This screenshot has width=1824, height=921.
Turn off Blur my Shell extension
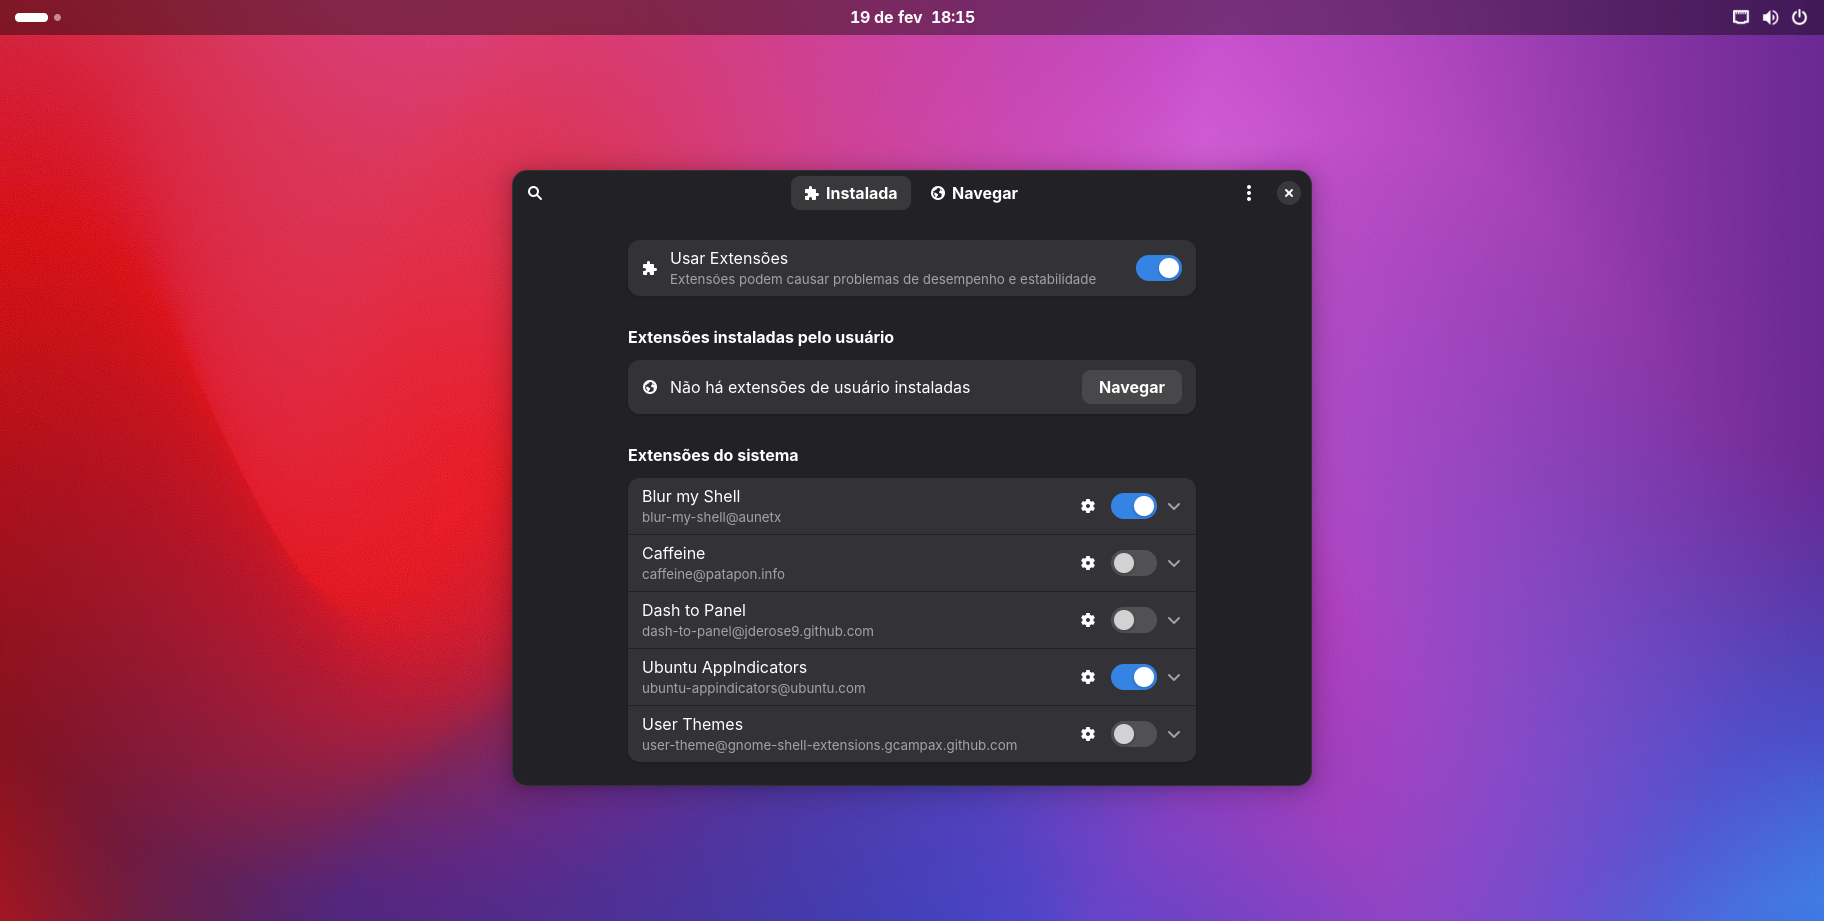1133,506
